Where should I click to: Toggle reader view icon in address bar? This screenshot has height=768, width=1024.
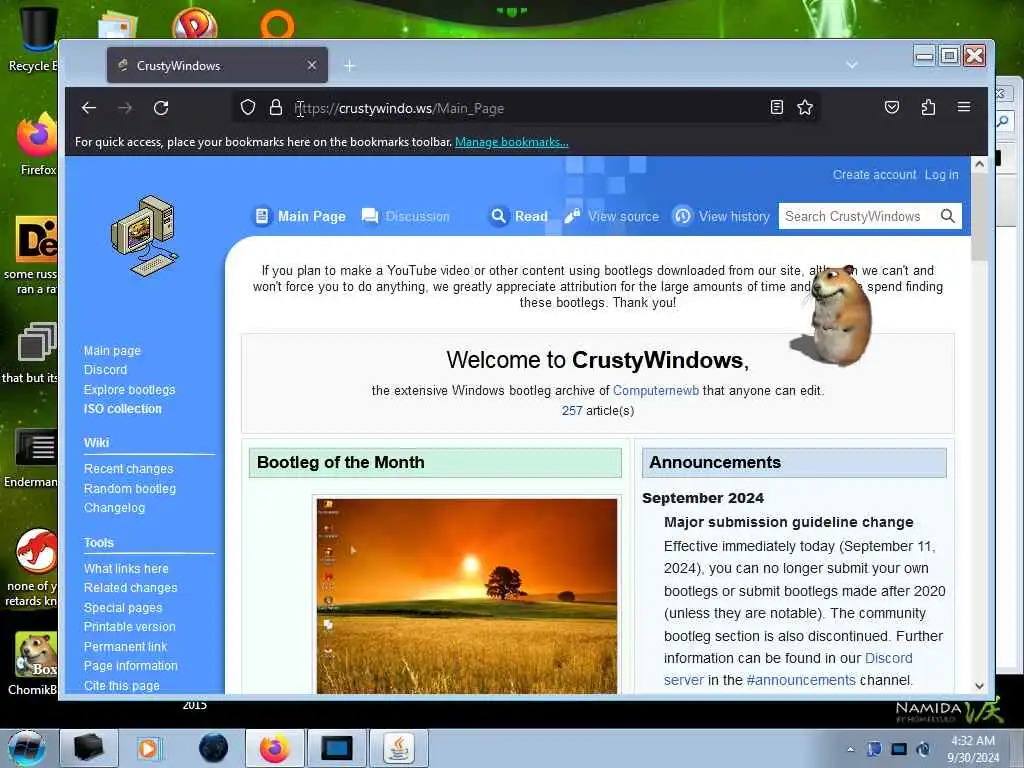[776, 107]
